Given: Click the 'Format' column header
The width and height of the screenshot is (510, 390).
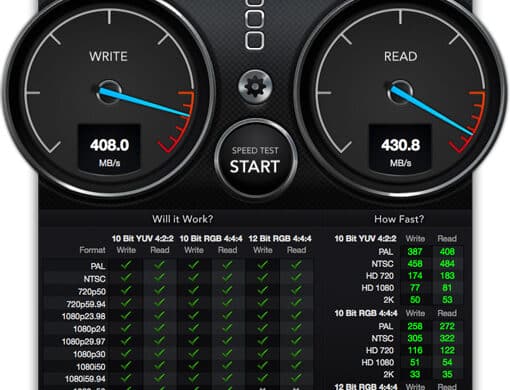Looking at the screenshot, I should (x=92, y=250).
